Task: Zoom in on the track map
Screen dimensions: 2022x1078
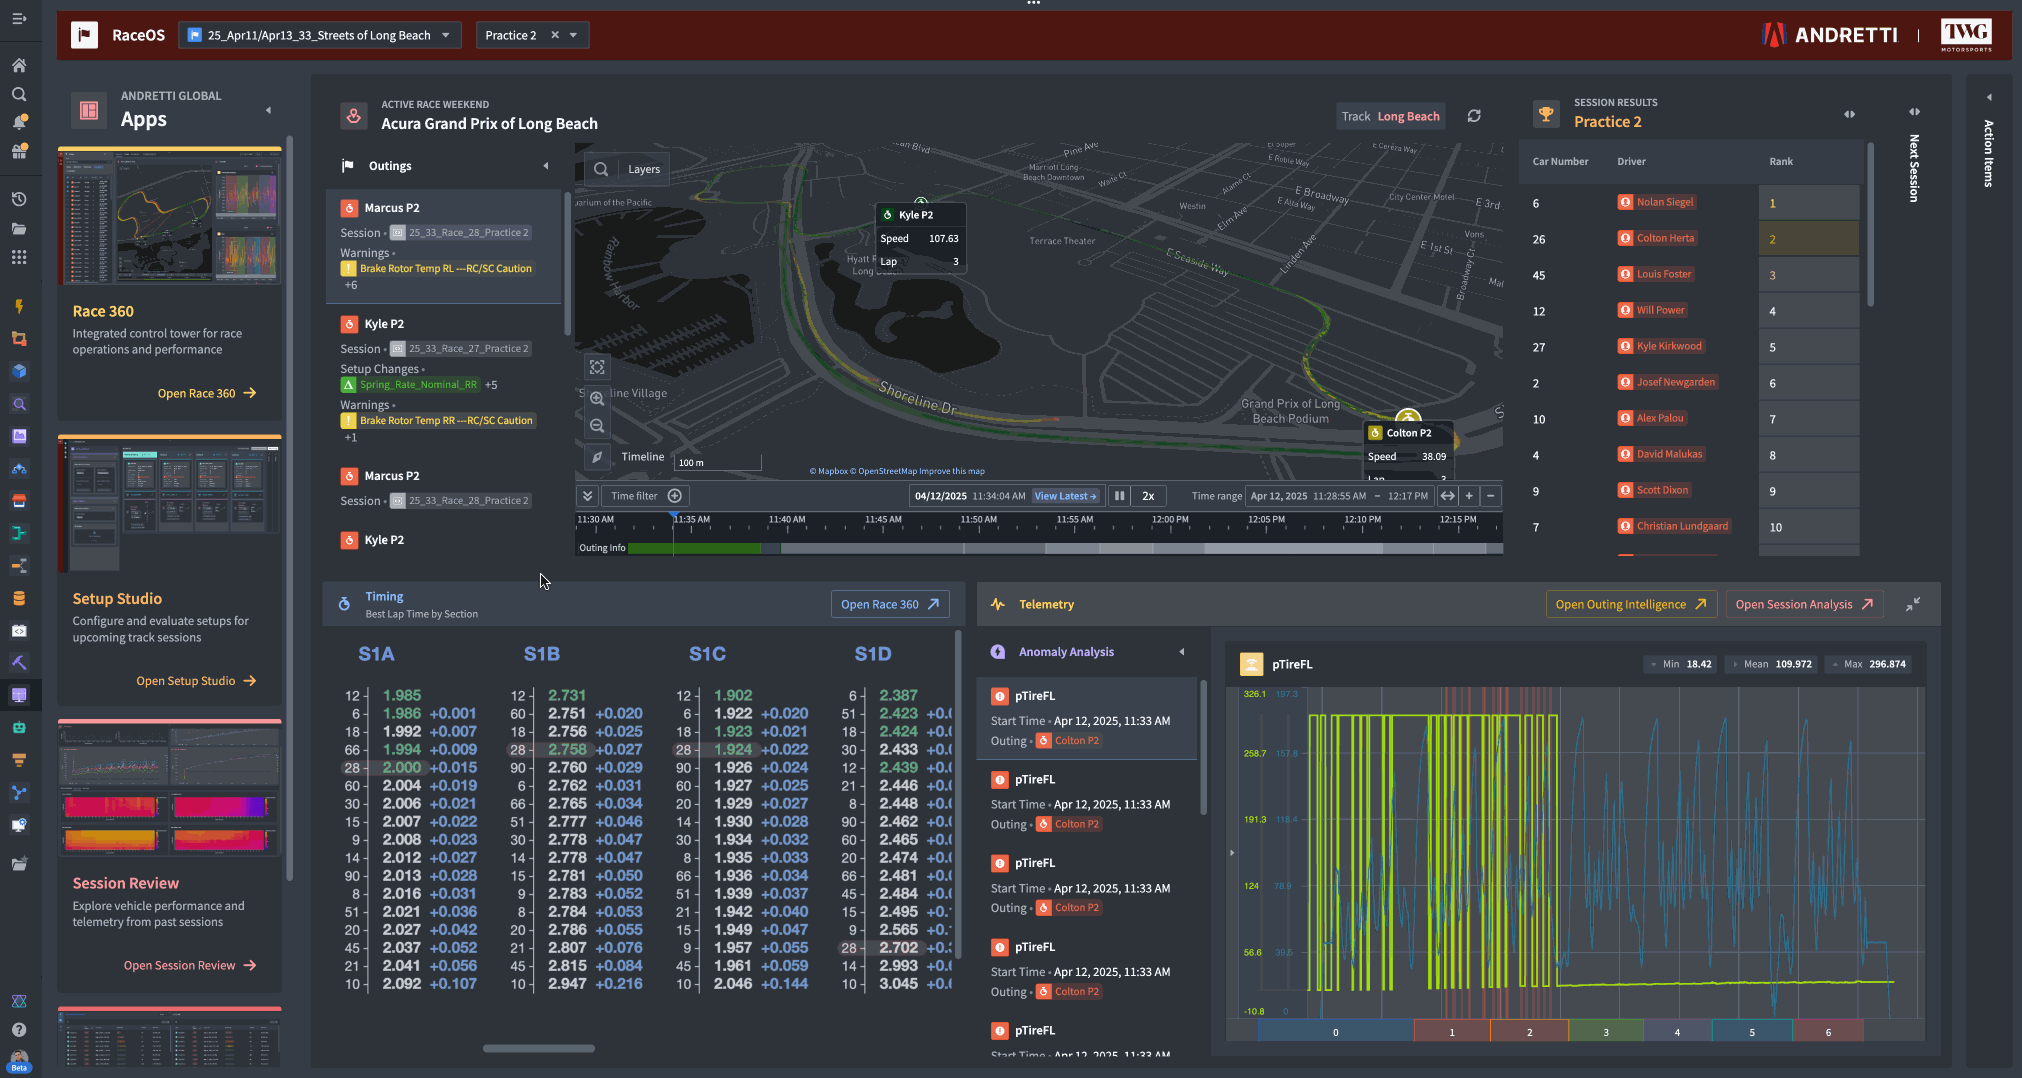Action: (597, 398)
